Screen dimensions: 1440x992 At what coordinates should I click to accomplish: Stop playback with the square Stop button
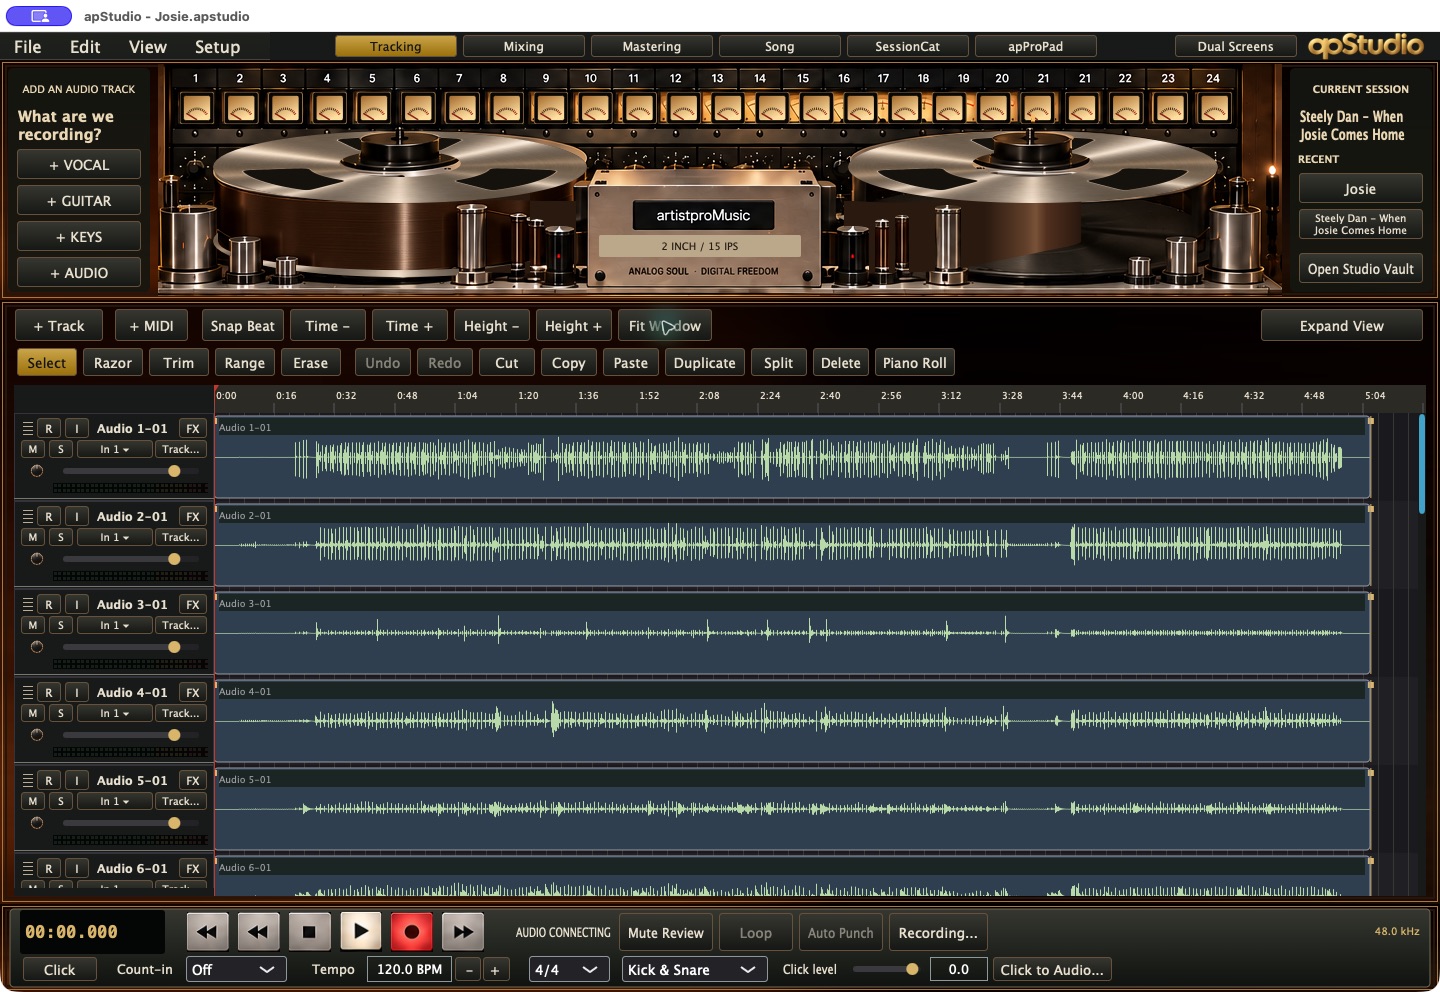(309, 932)
